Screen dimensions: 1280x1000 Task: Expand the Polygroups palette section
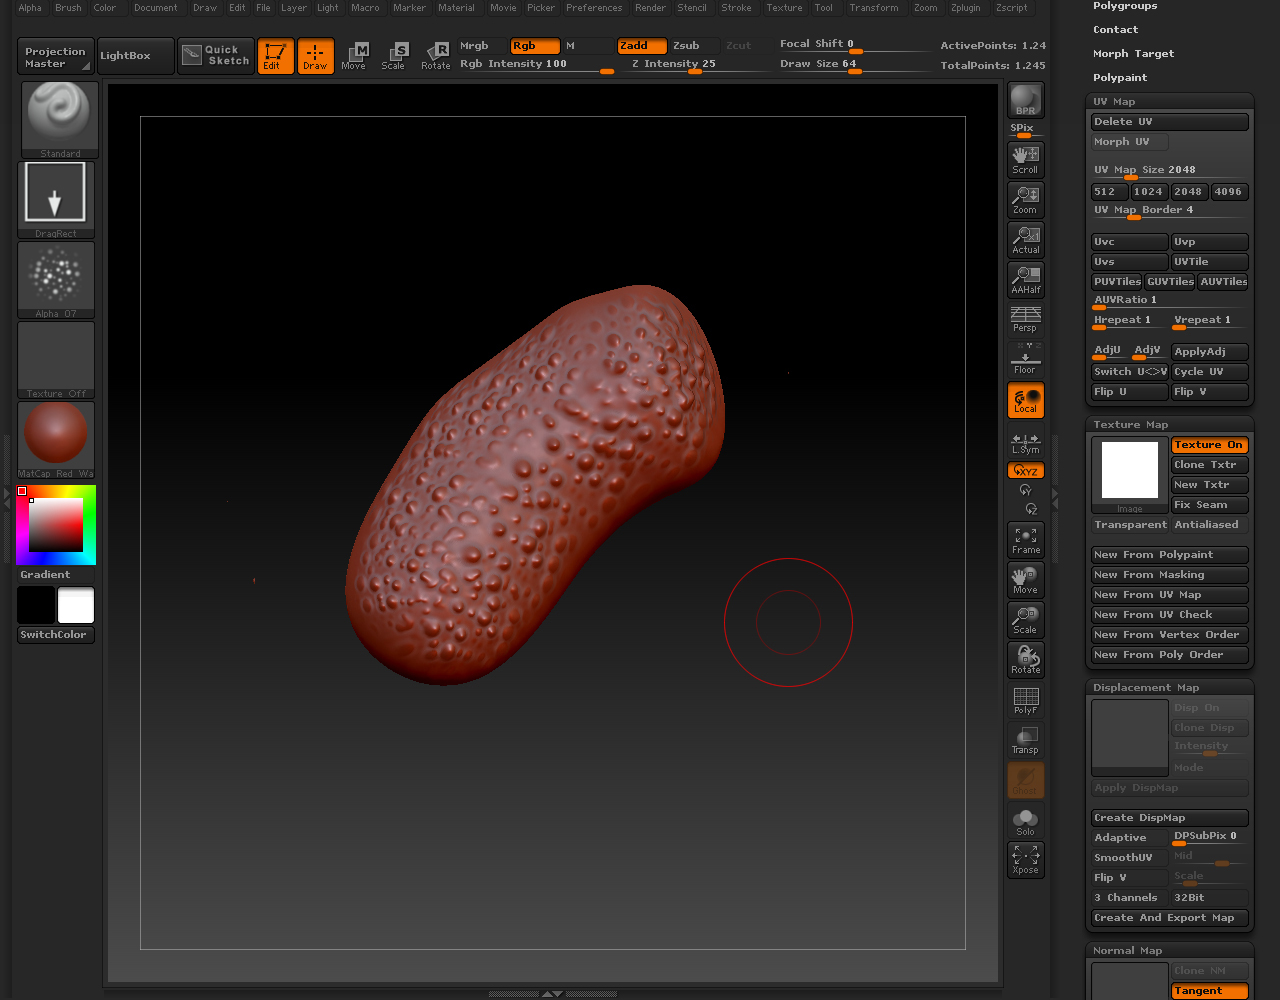tap(1125, 6)
